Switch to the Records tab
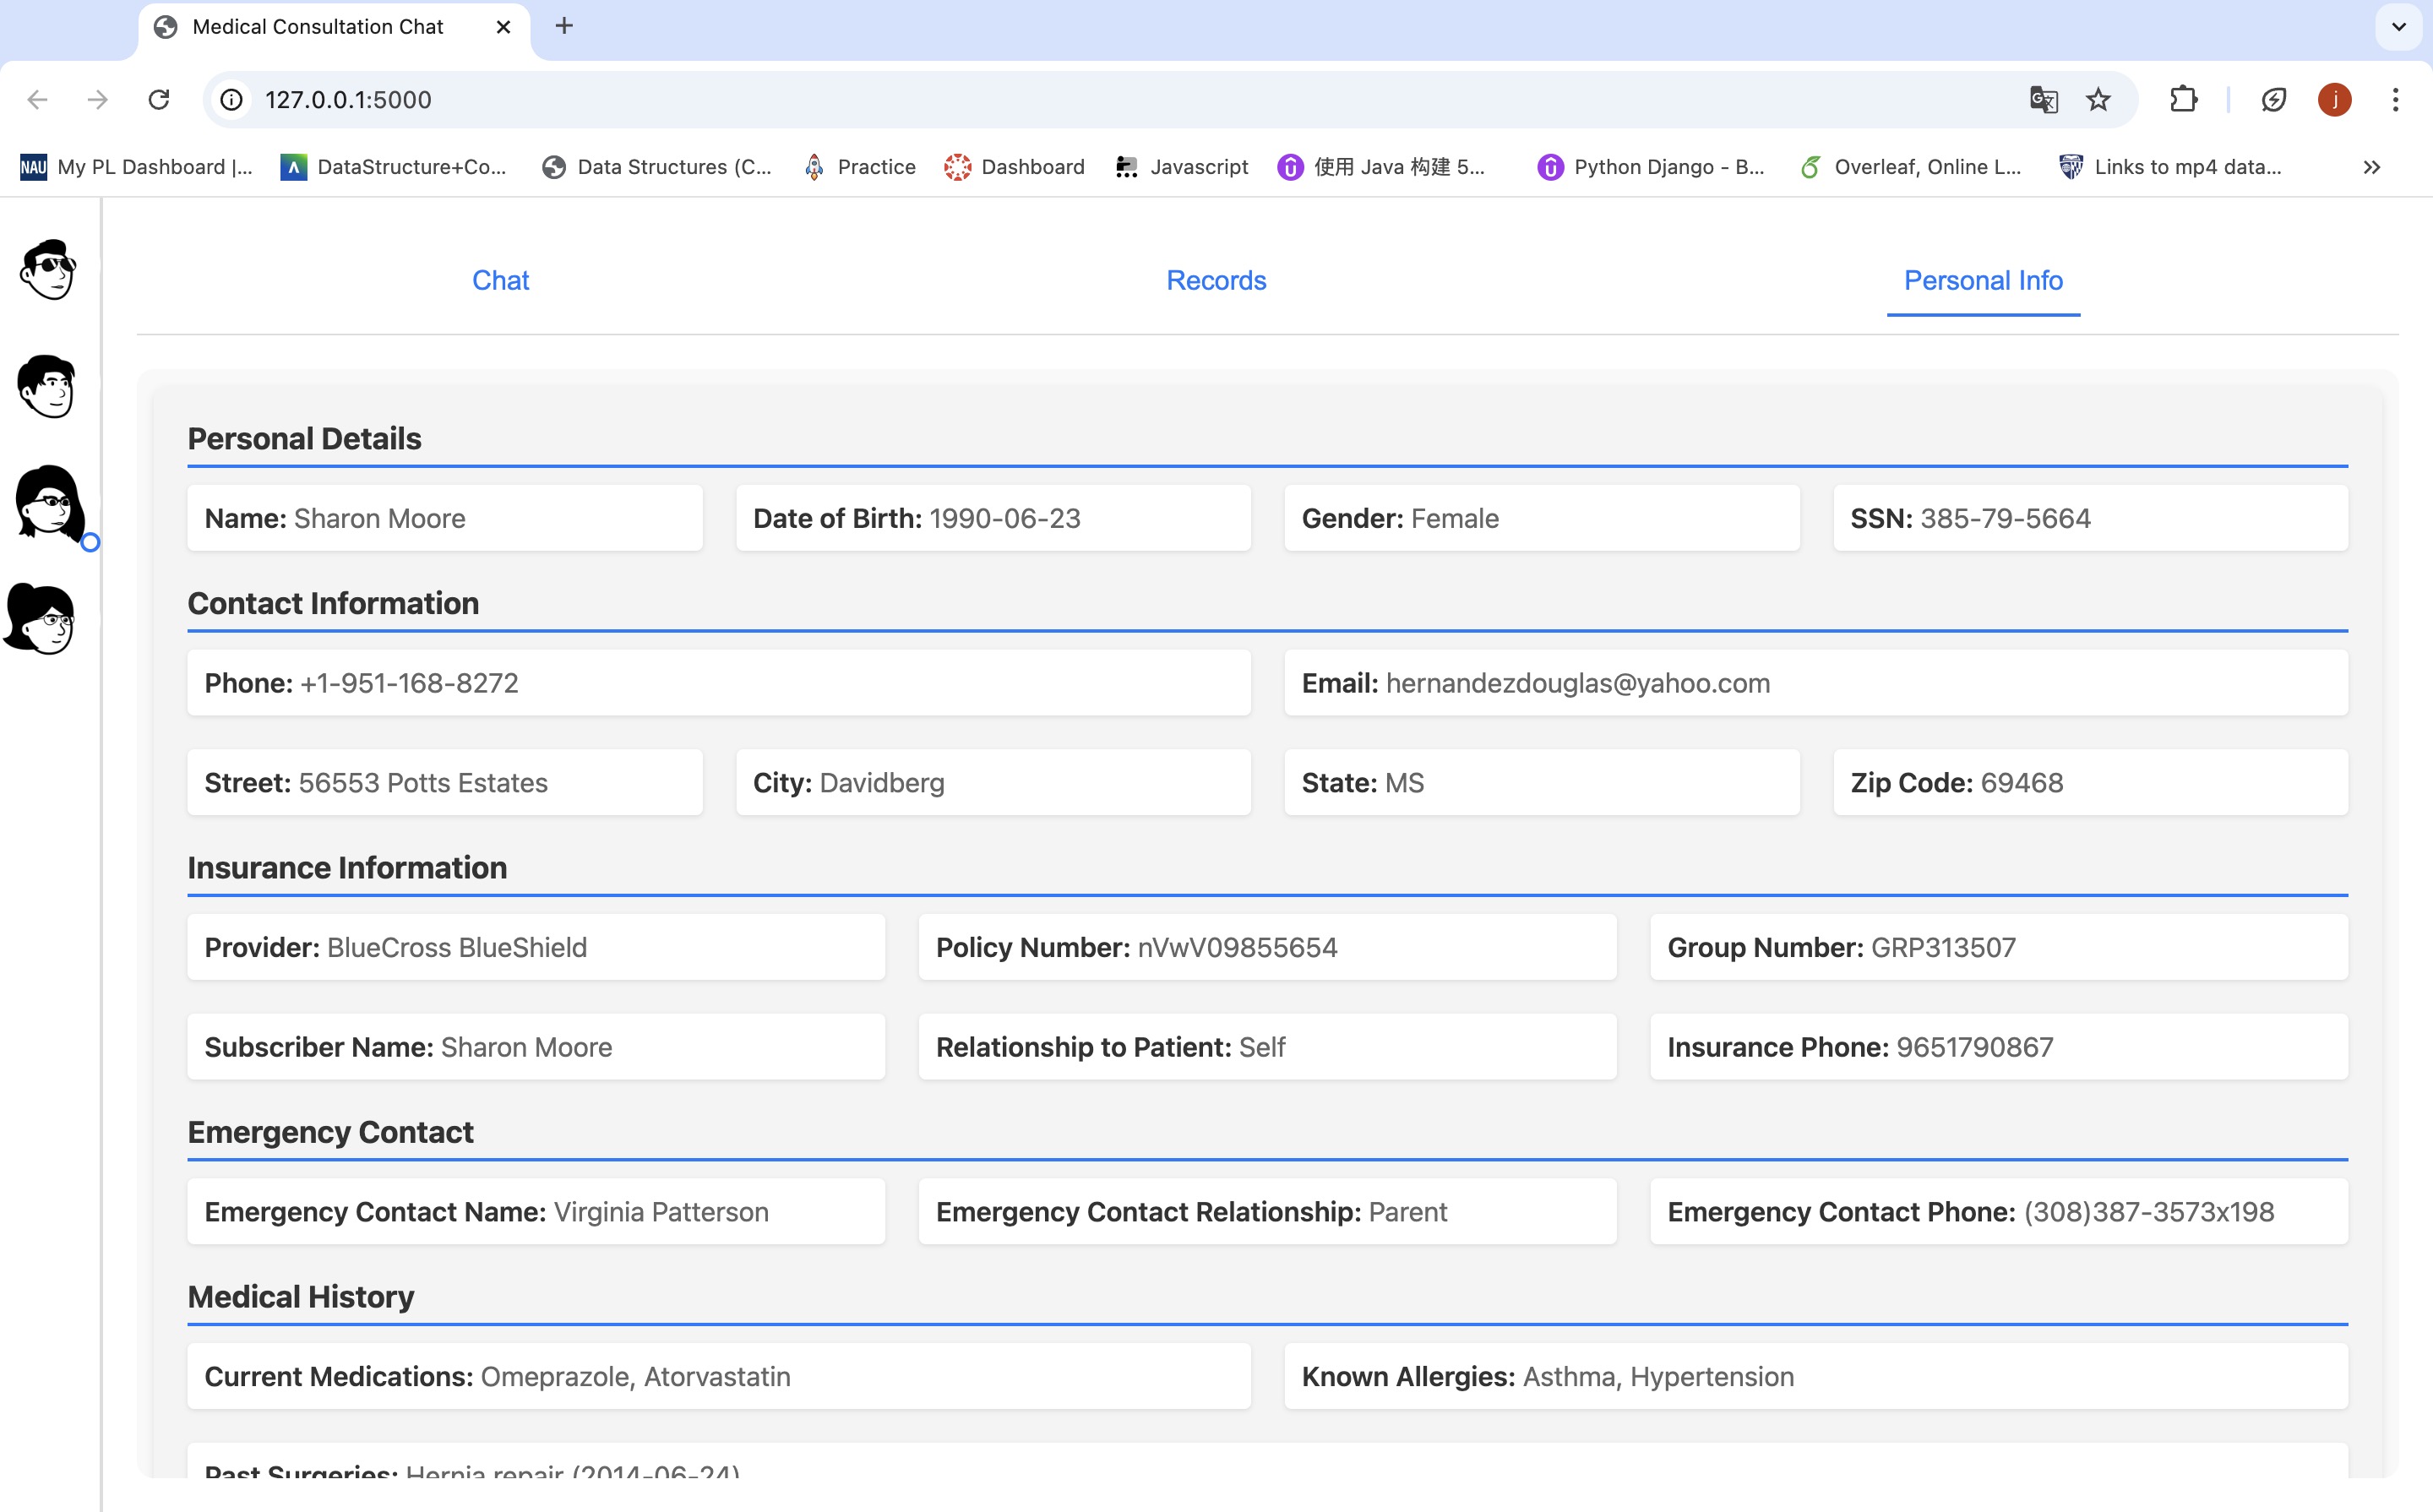The height and width of the screenshot is (1512, 2433). pyautogui.click(x=1216, y=281)
